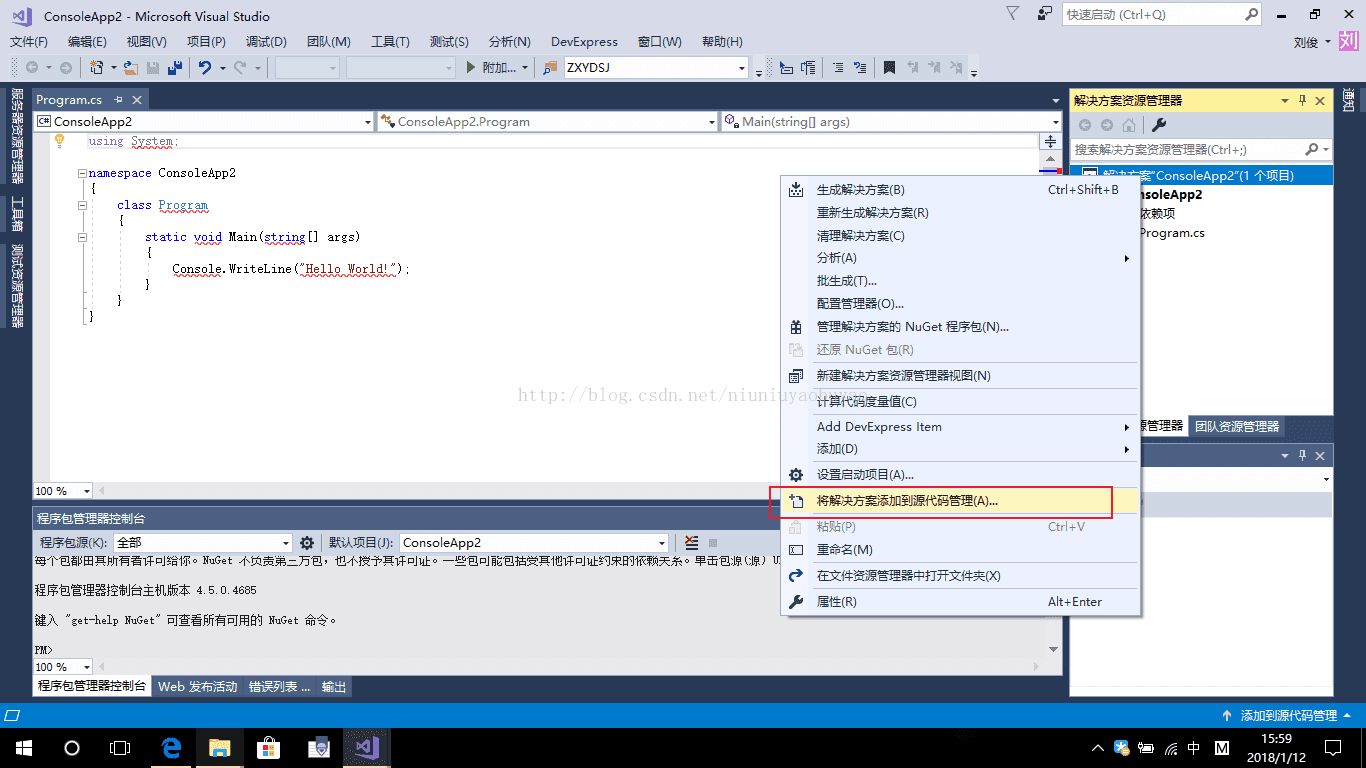Open the notifications filter flag icon
This screenshot has width=1366, height=768.
point(1013,14)
